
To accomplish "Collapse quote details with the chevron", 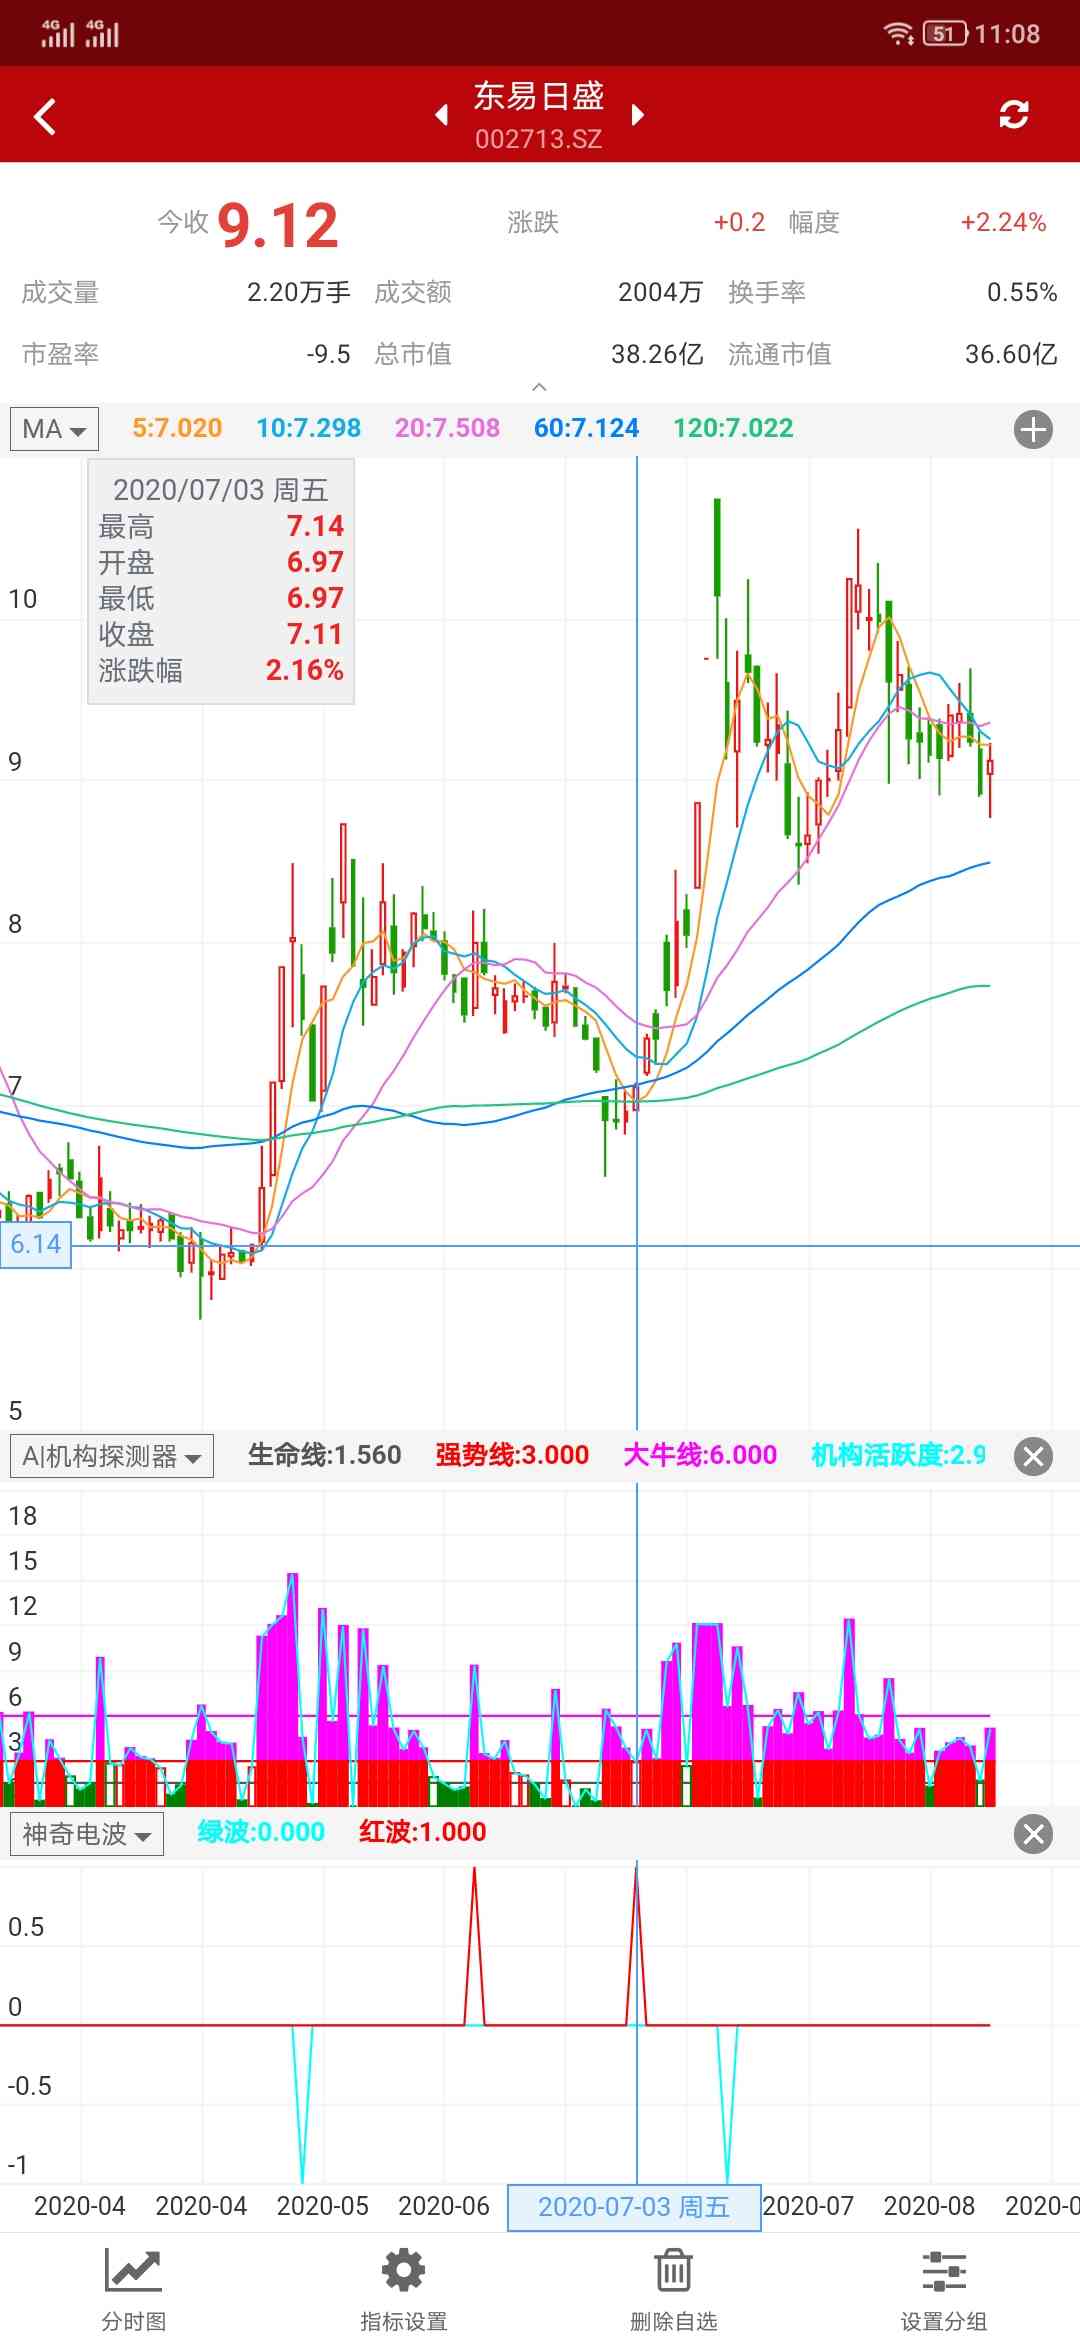I will pyautogui.click(x=539, y=387).
